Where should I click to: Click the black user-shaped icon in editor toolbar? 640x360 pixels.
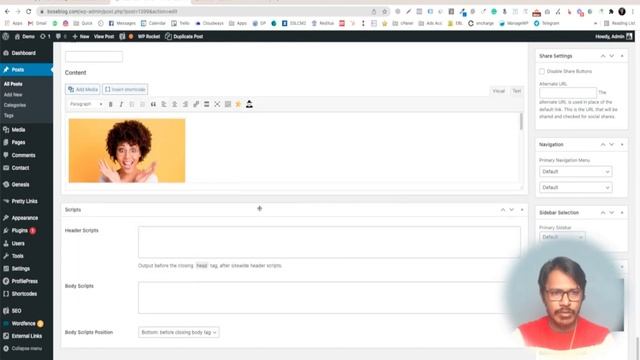pos(249,104)
